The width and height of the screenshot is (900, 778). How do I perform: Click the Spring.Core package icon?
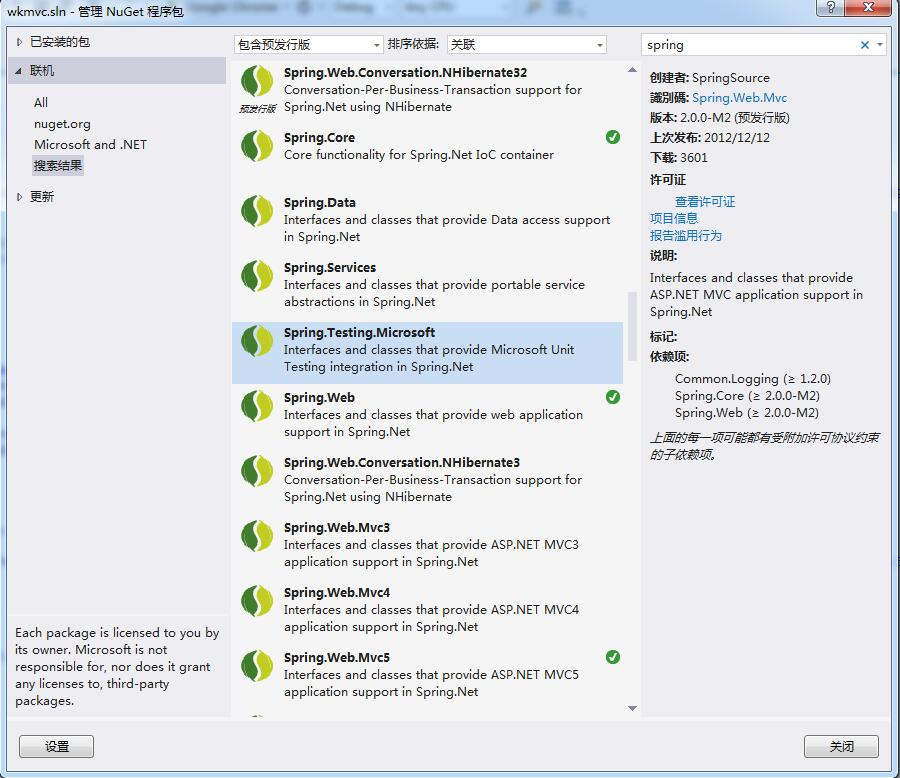point(257,146)
